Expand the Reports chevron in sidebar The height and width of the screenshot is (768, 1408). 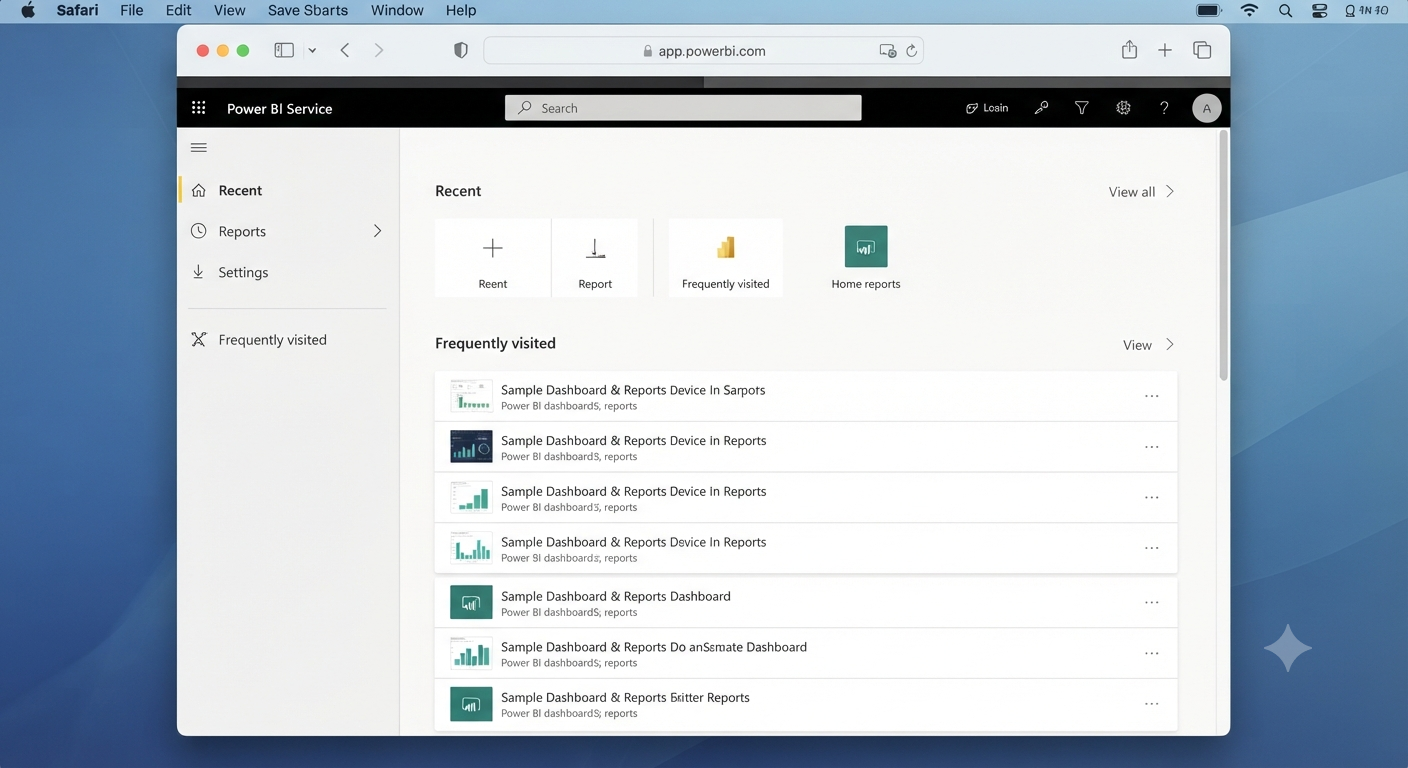pos(377,231)
